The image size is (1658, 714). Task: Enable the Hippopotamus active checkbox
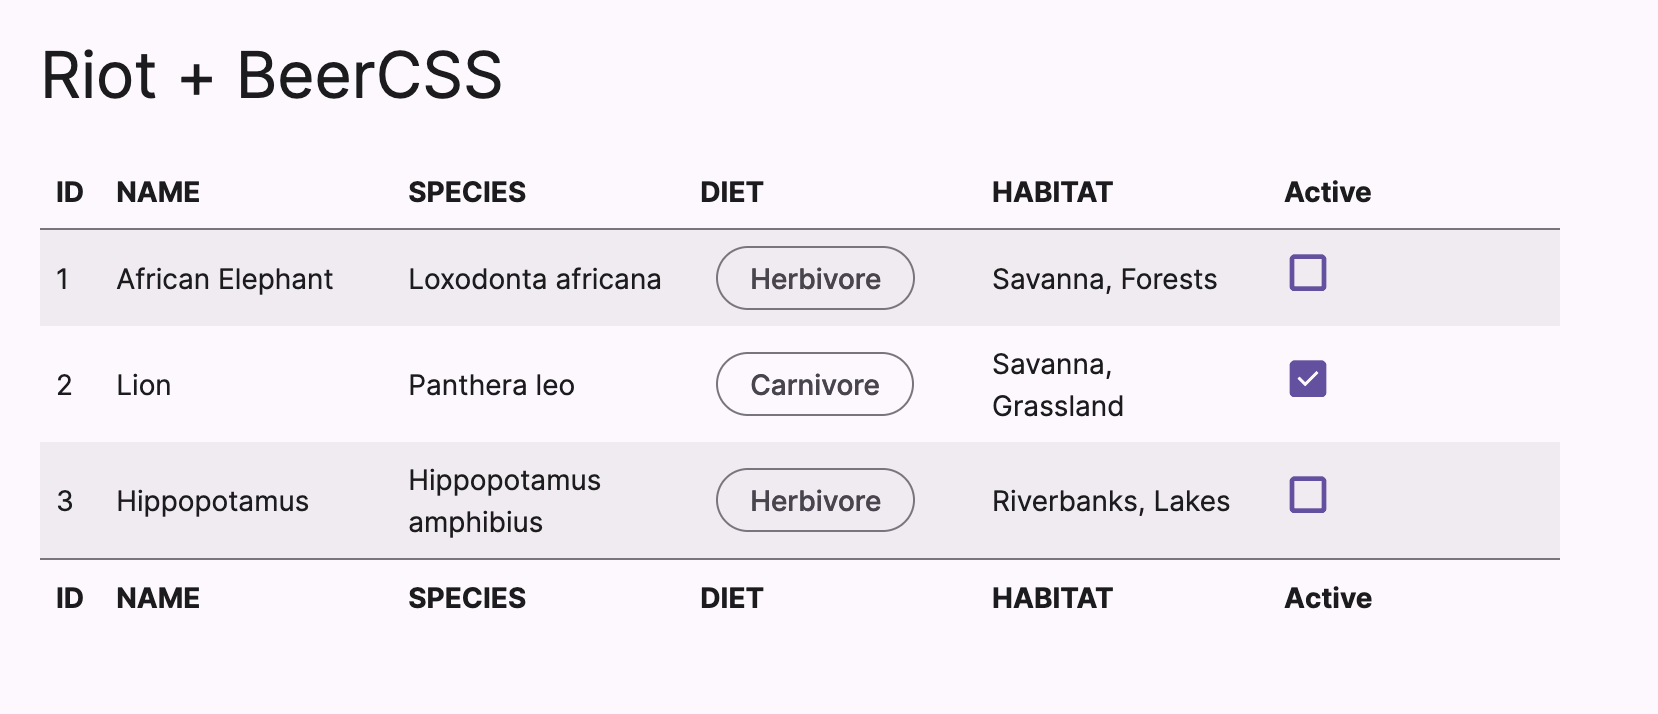pos(1307,494)
